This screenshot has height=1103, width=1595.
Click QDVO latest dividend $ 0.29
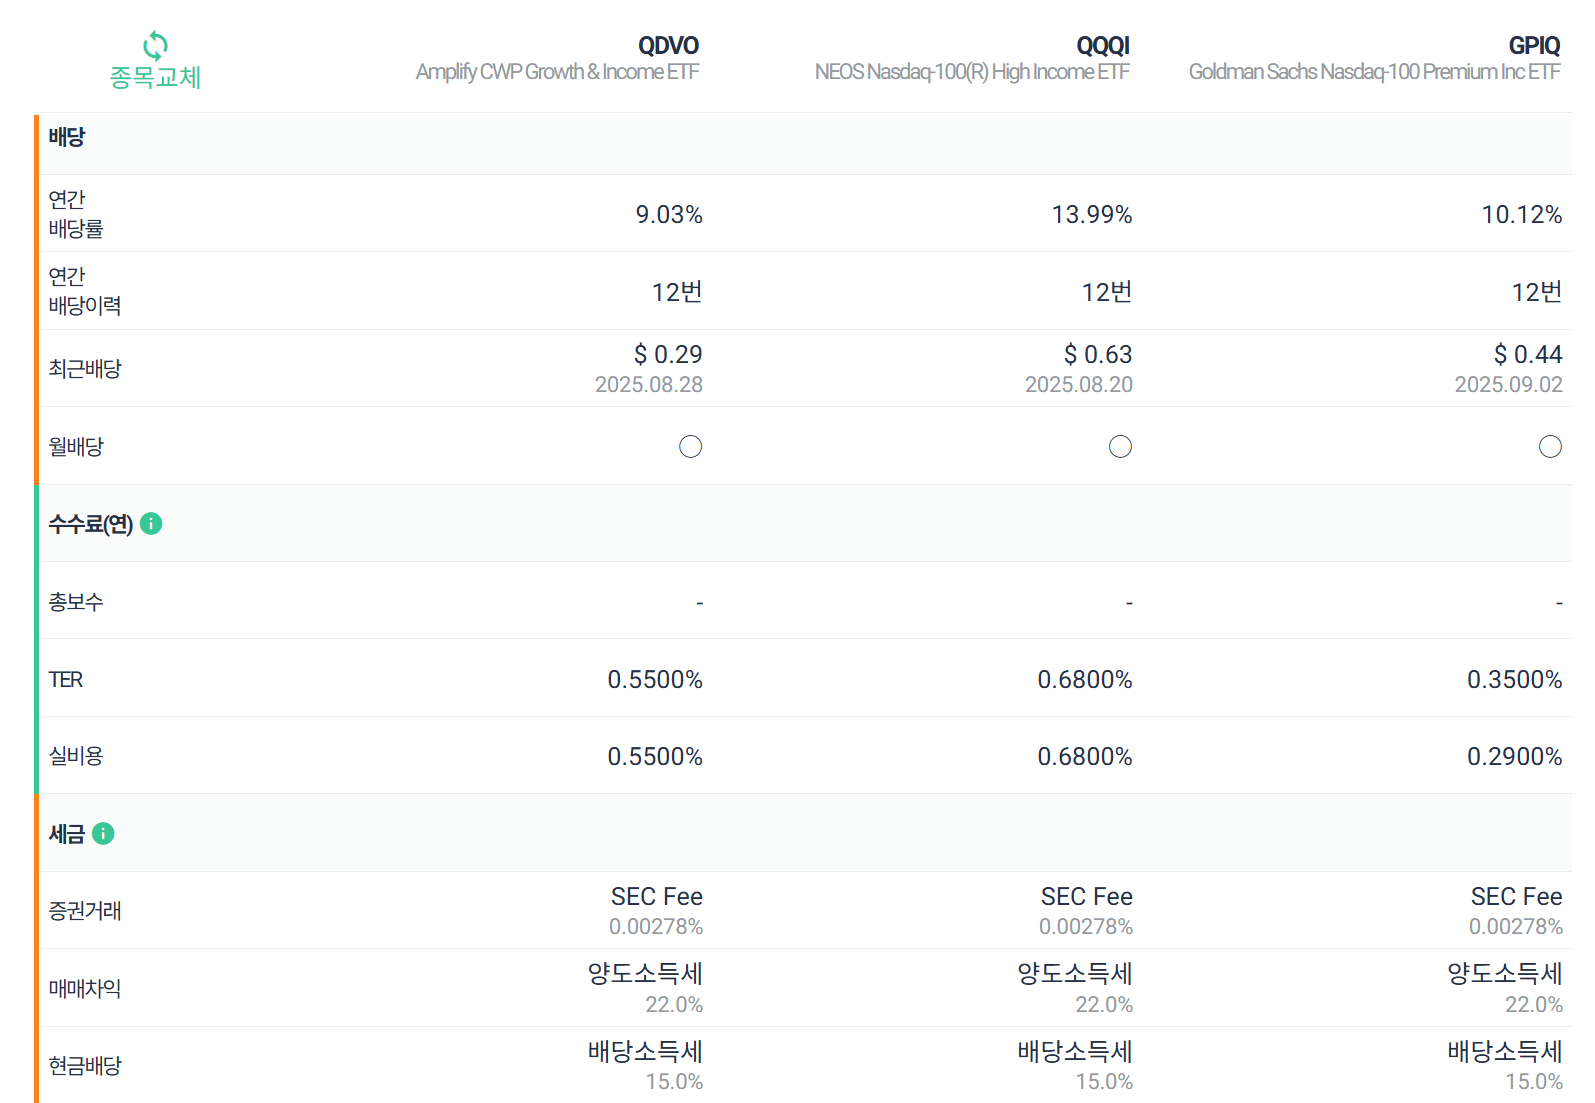(x=668, y=354)
